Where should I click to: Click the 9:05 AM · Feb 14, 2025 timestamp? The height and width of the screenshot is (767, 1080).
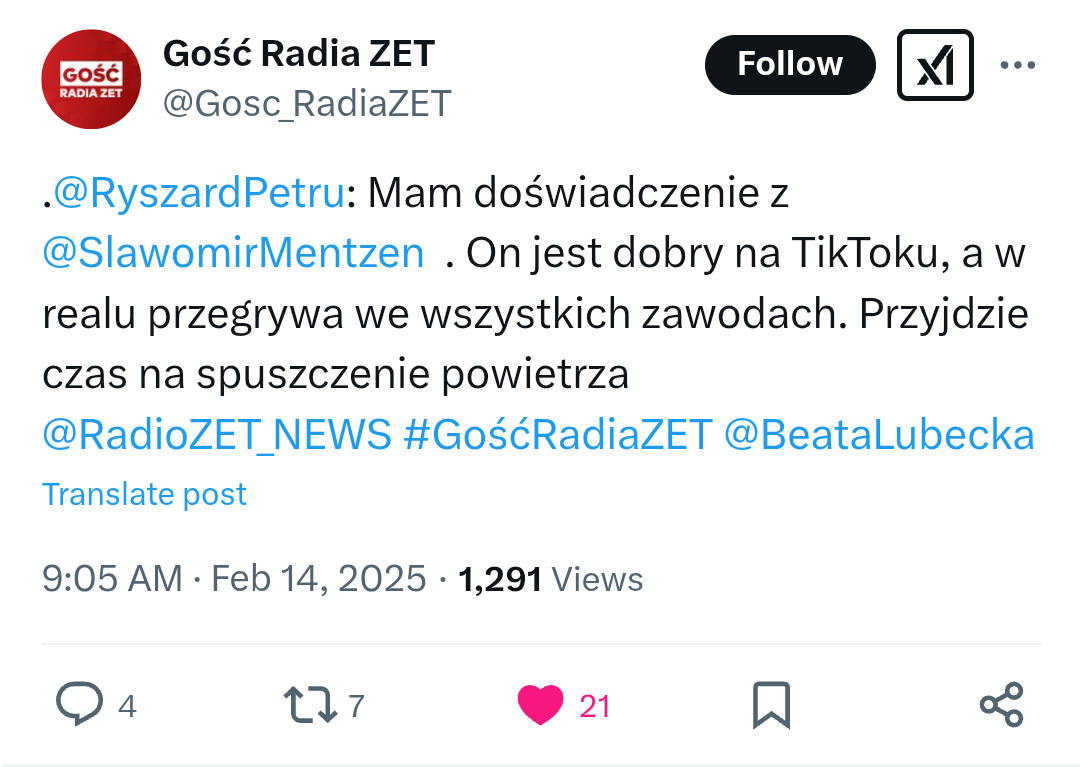point(234,579)
